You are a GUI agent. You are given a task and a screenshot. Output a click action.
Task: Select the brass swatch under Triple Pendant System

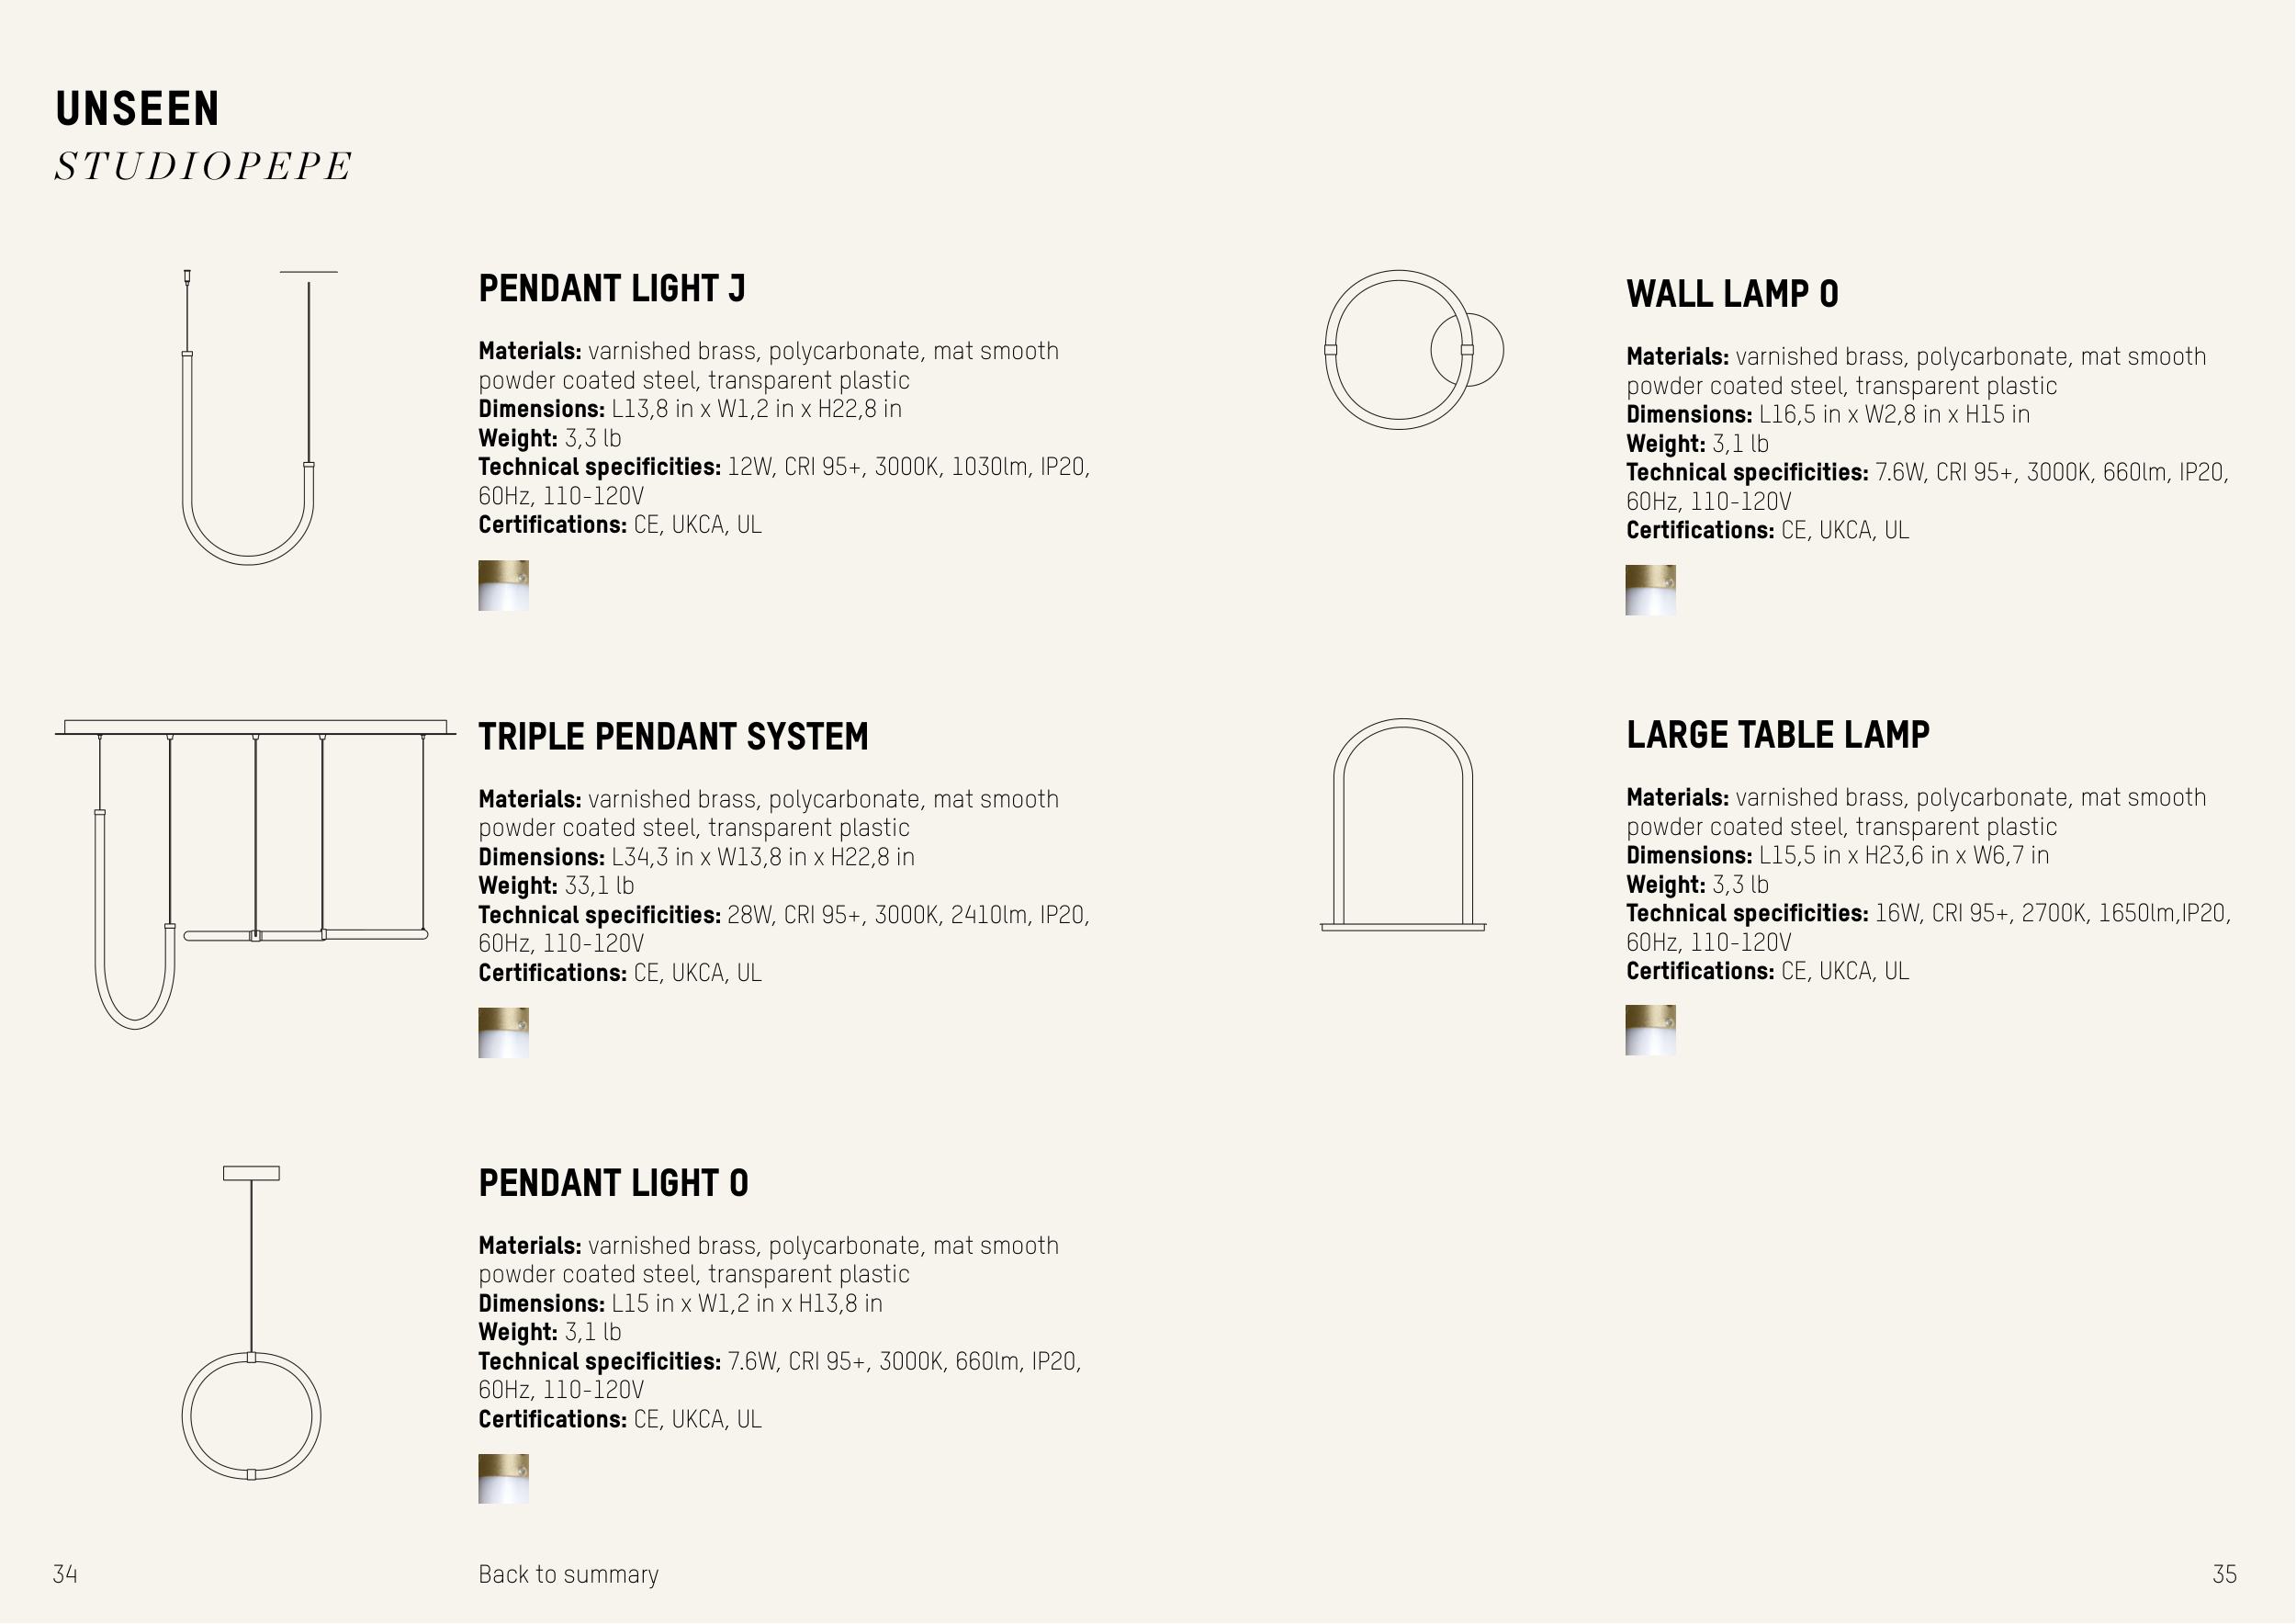[x=503, y=1033]
